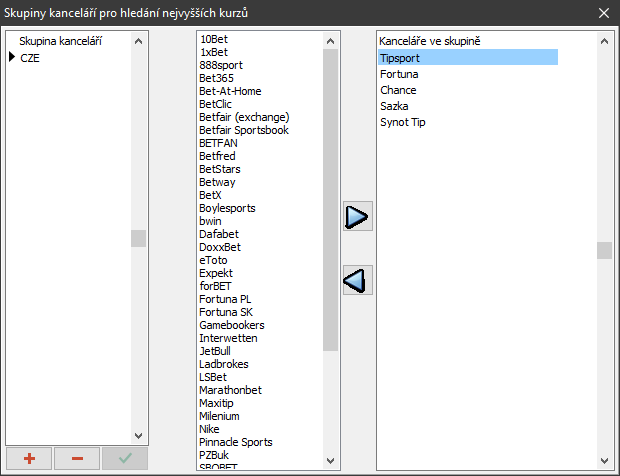620x476 pixels.
Task: Select Tipsport in the group list
Action: pyautogui.click(x=468, y=58)
